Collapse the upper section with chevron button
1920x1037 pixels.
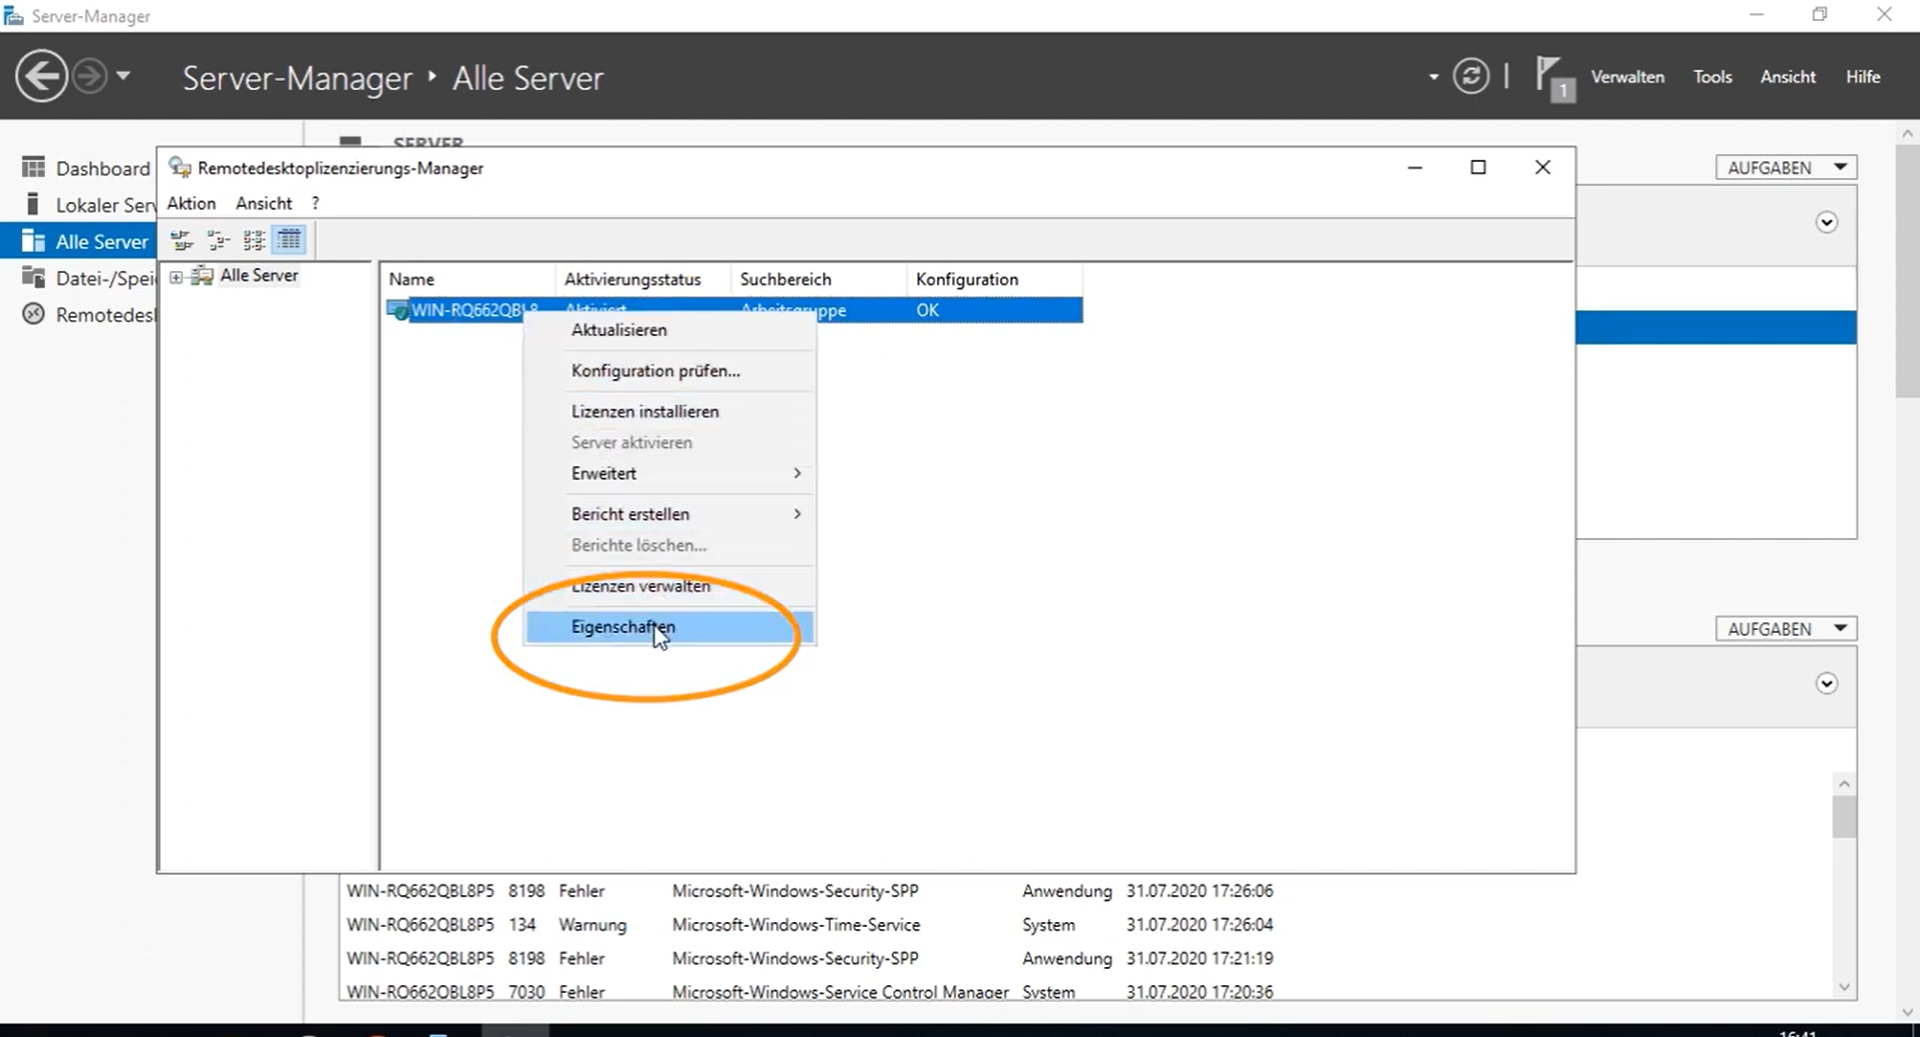pos(1826,223)
